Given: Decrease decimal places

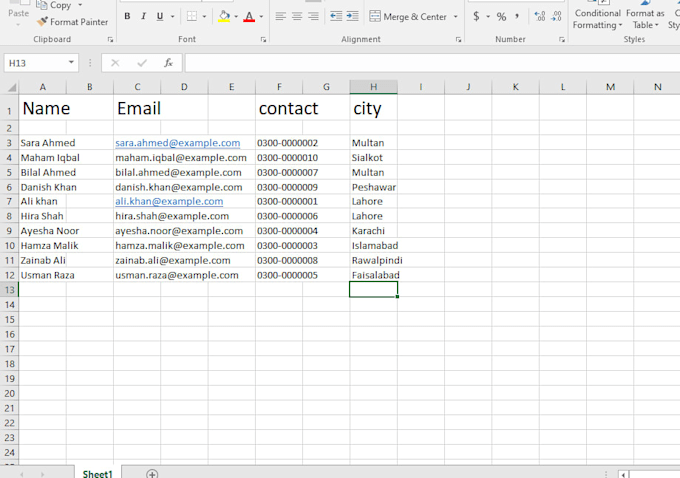Looking at the screenshot, I should [556, 16].
